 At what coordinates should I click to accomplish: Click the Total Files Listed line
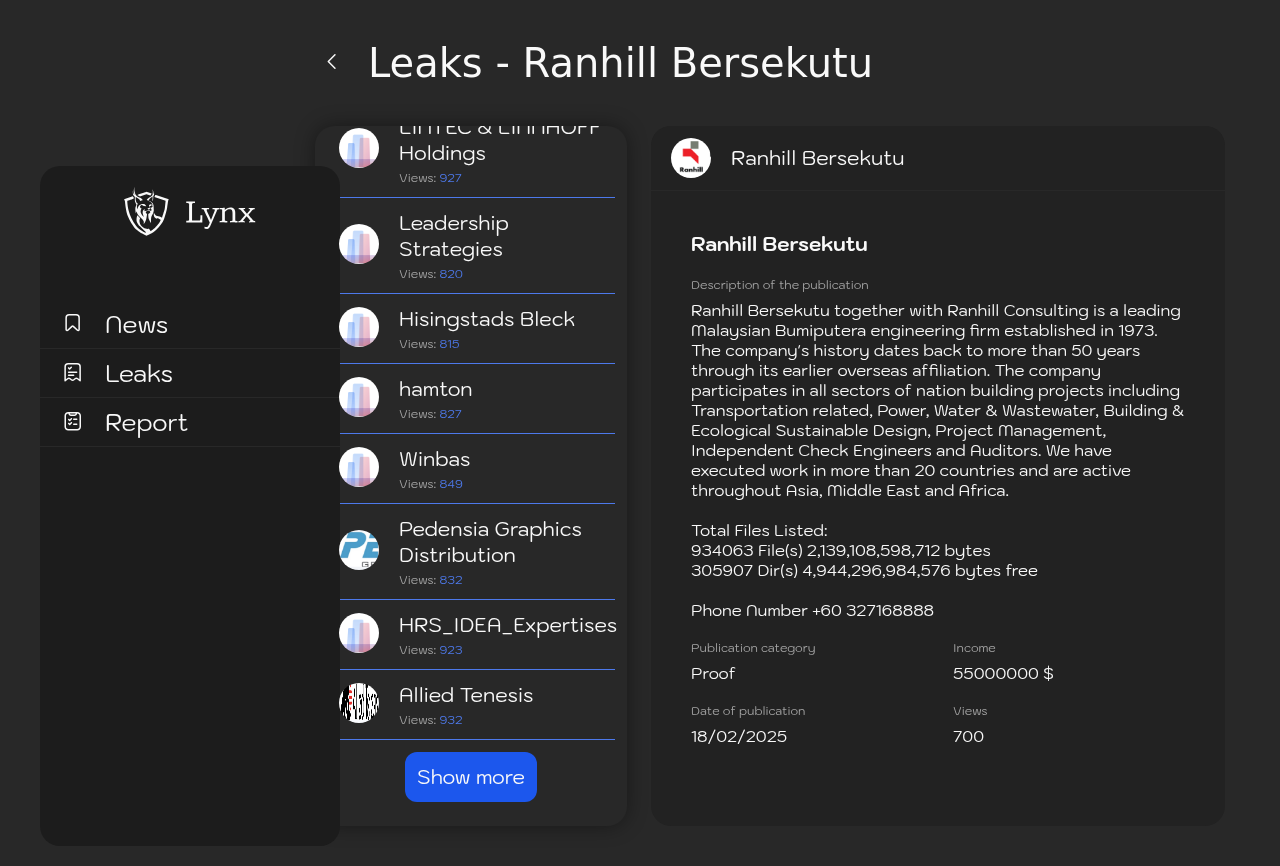[x=759, y=531]
